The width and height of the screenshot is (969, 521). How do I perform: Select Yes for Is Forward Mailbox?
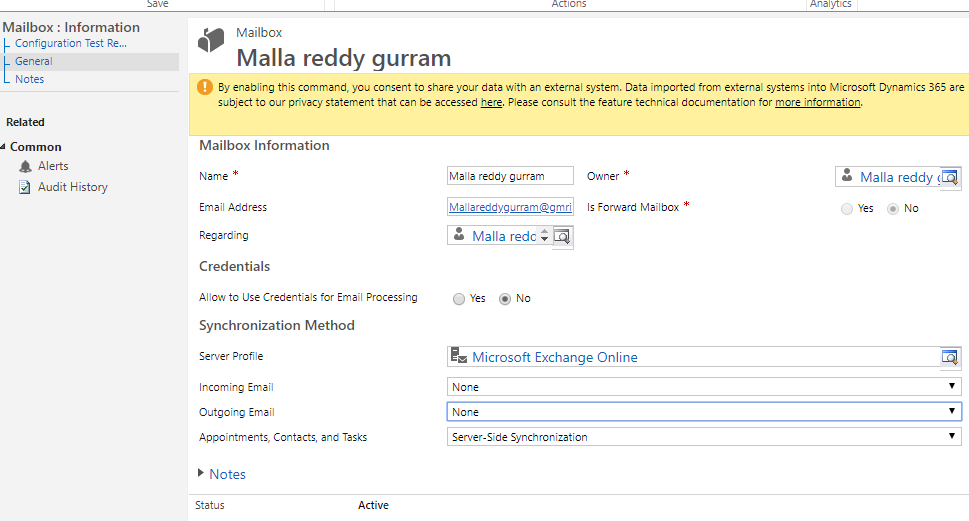tap(847, 209)
